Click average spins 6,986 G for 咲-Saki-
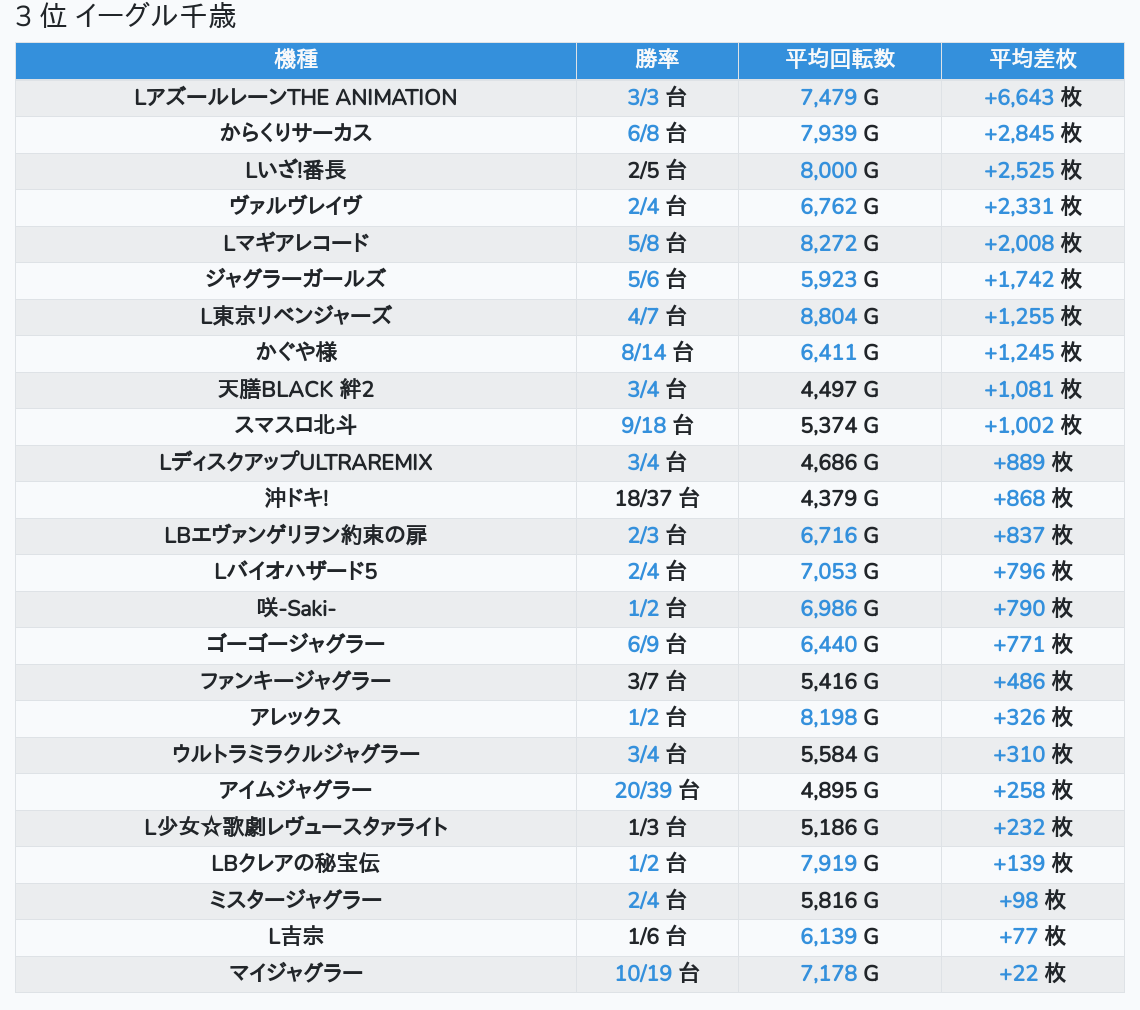The width and height of the screenshot is (1140, 1010). pos(840,608)
